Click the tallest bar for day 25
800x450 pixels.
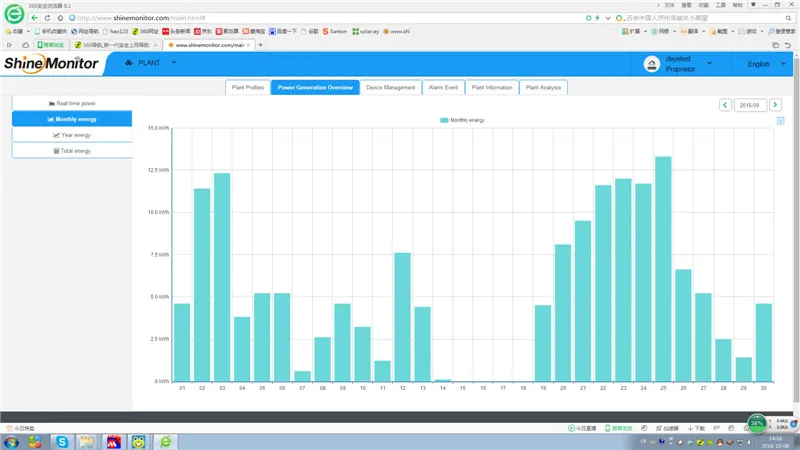[663, 269]
